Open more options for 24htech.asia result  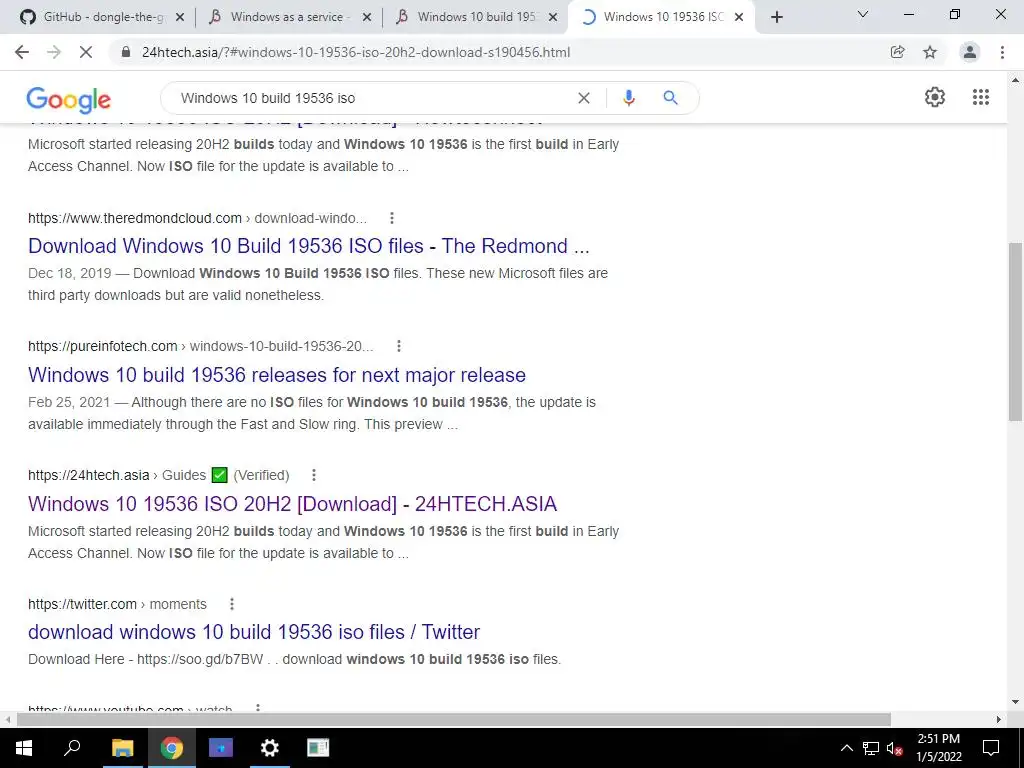[x=313, y=475]
